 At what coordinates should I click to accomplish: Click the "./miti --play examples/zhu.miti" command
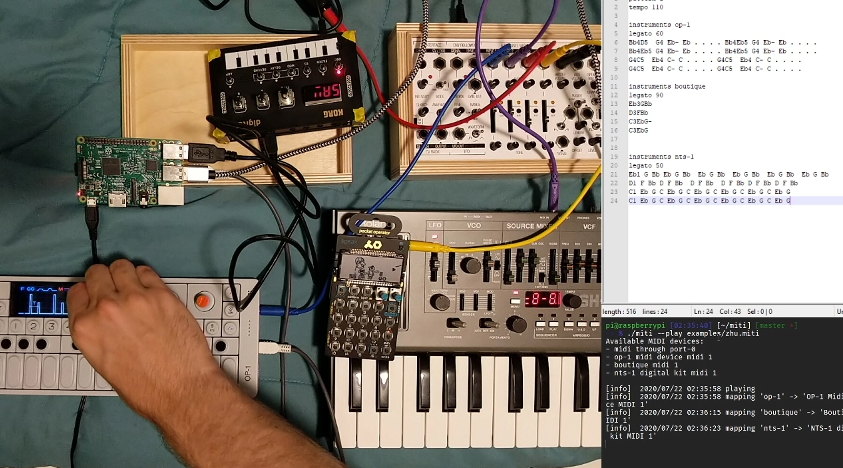click(x=692, y=334)
